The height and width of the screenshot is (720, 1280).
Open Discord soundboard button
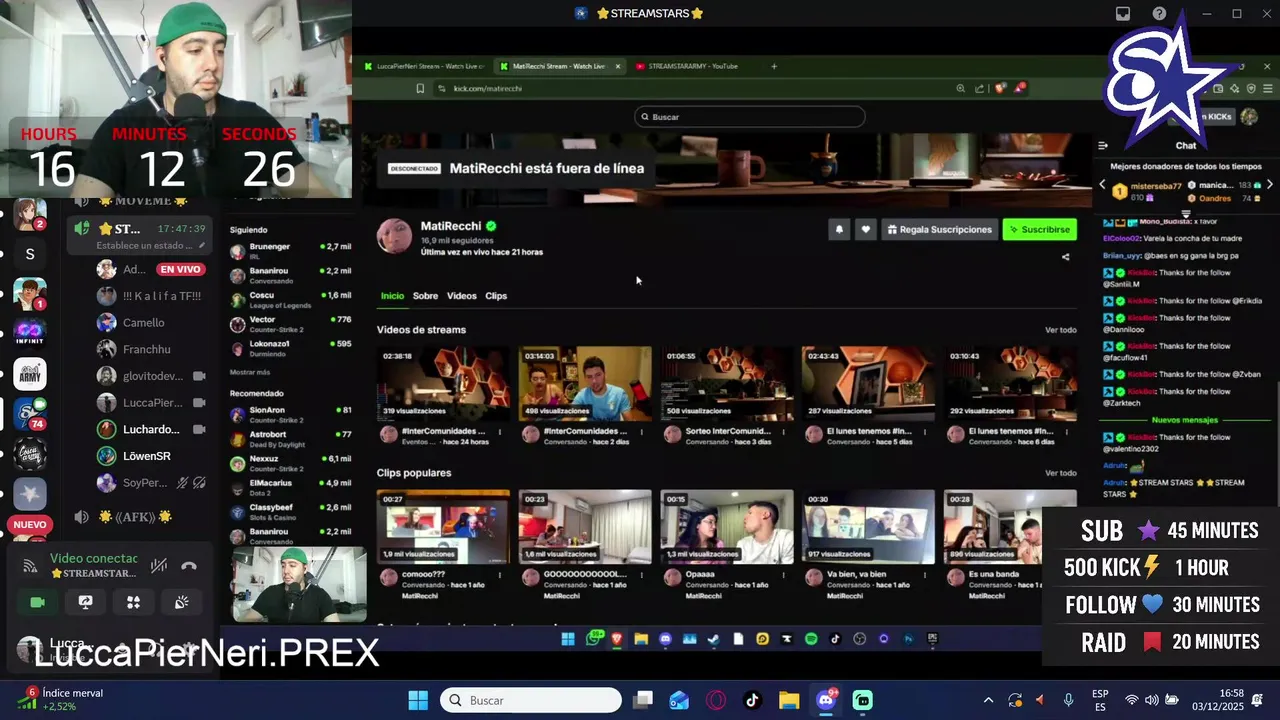click(181, 602)
